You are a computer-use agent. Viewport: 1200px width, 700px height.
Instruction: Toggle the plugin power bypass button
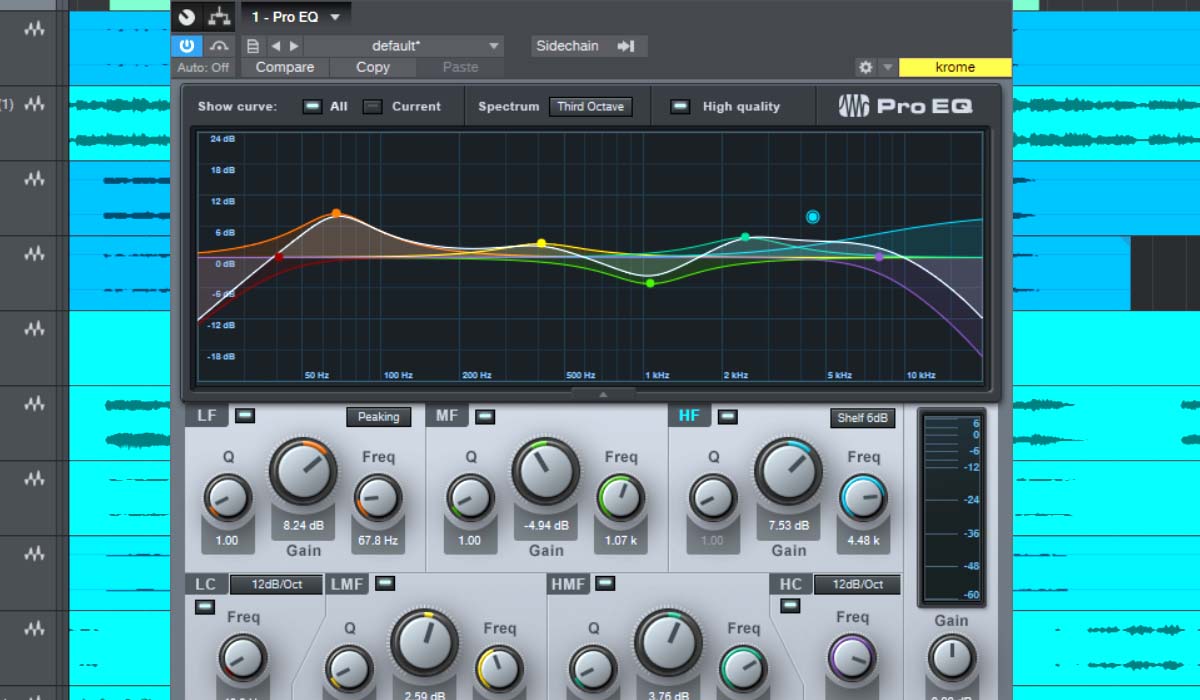[x=186, y=45]
